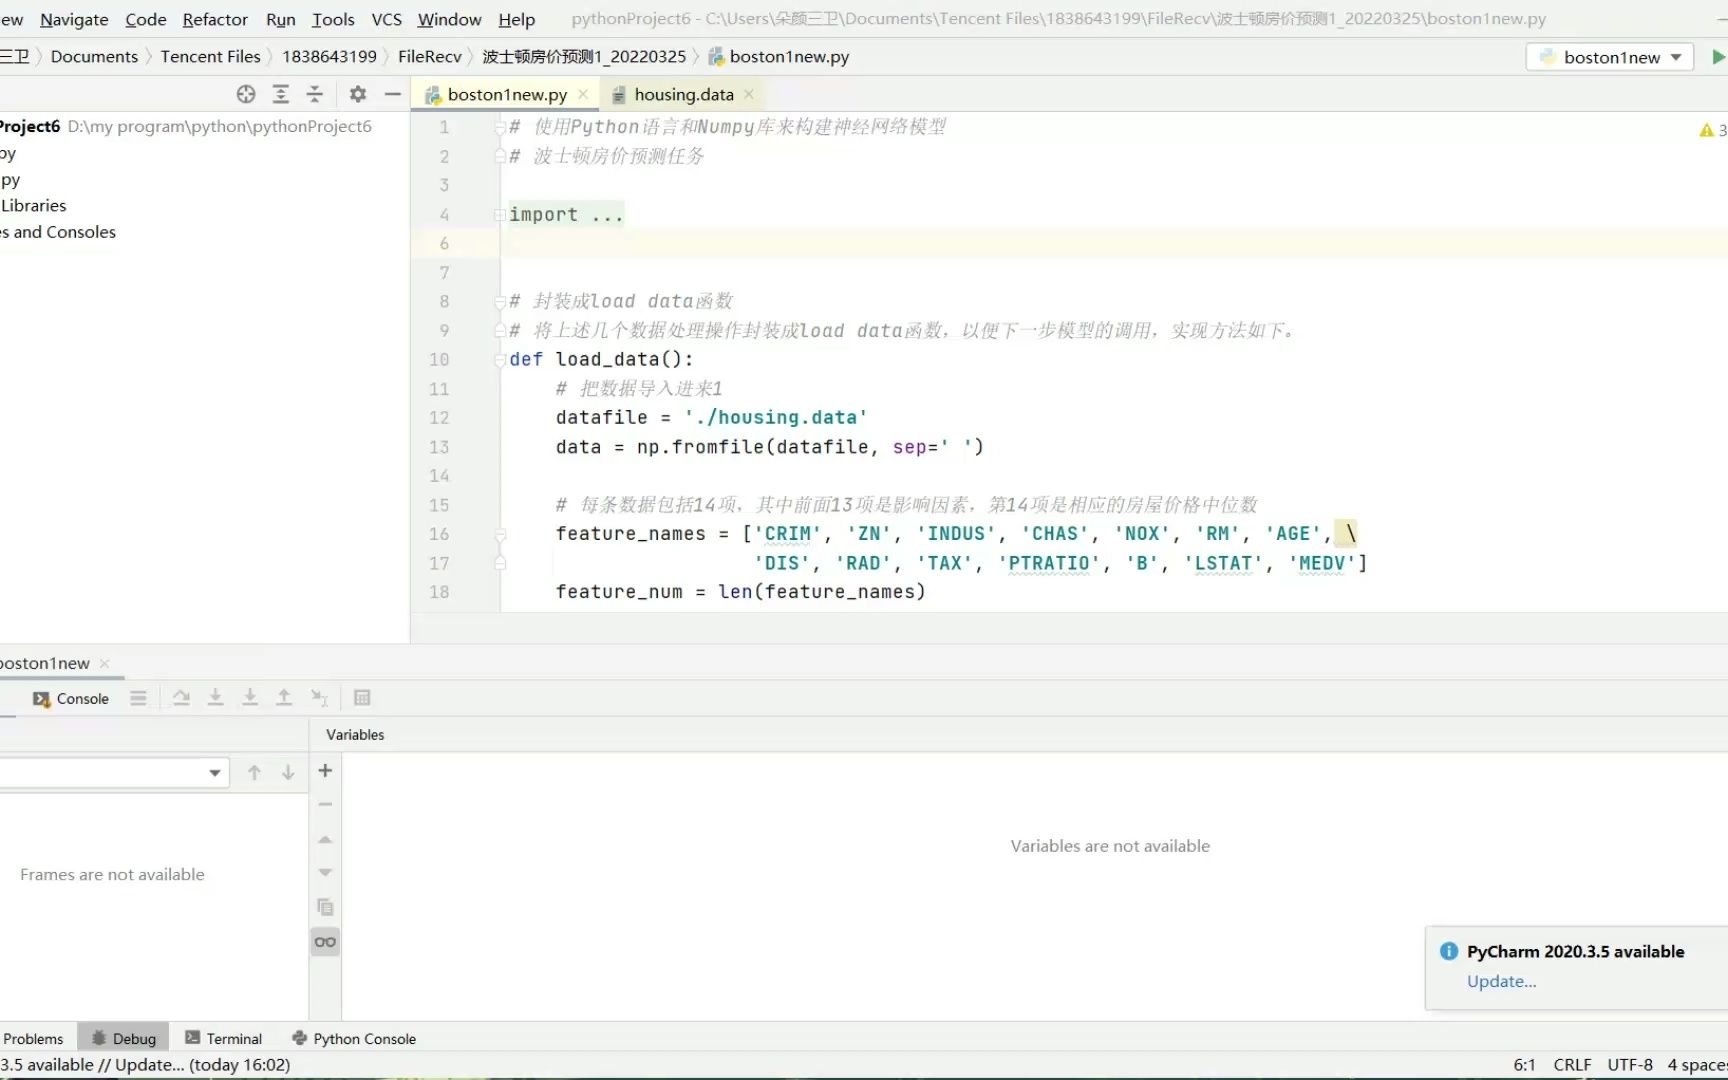Screen dimensions: 1728x1080
Task: Click Step Into debug icon
Action: point(215,698)
